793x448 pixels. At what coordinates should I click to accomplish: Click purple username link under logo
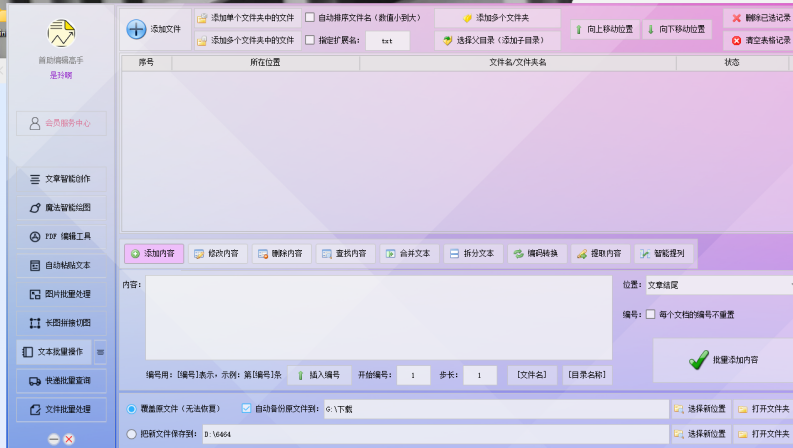[61, 75]
